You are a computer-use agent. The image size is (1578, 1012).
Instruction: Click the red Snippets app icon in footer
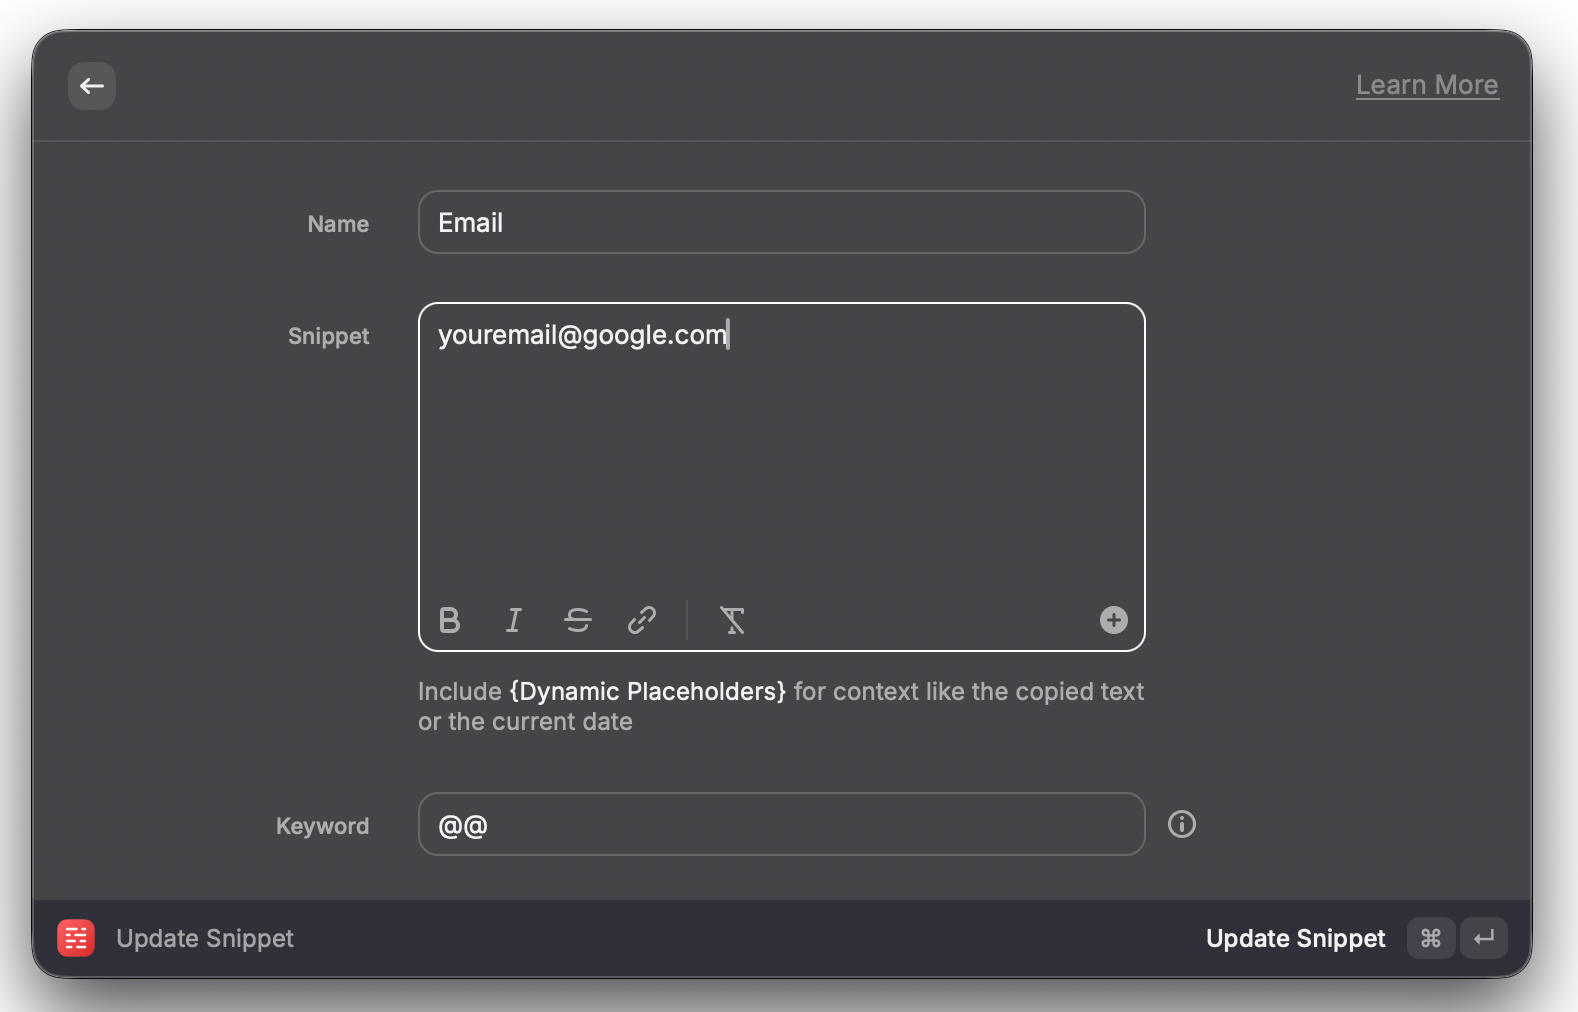[x=76, y=938]
